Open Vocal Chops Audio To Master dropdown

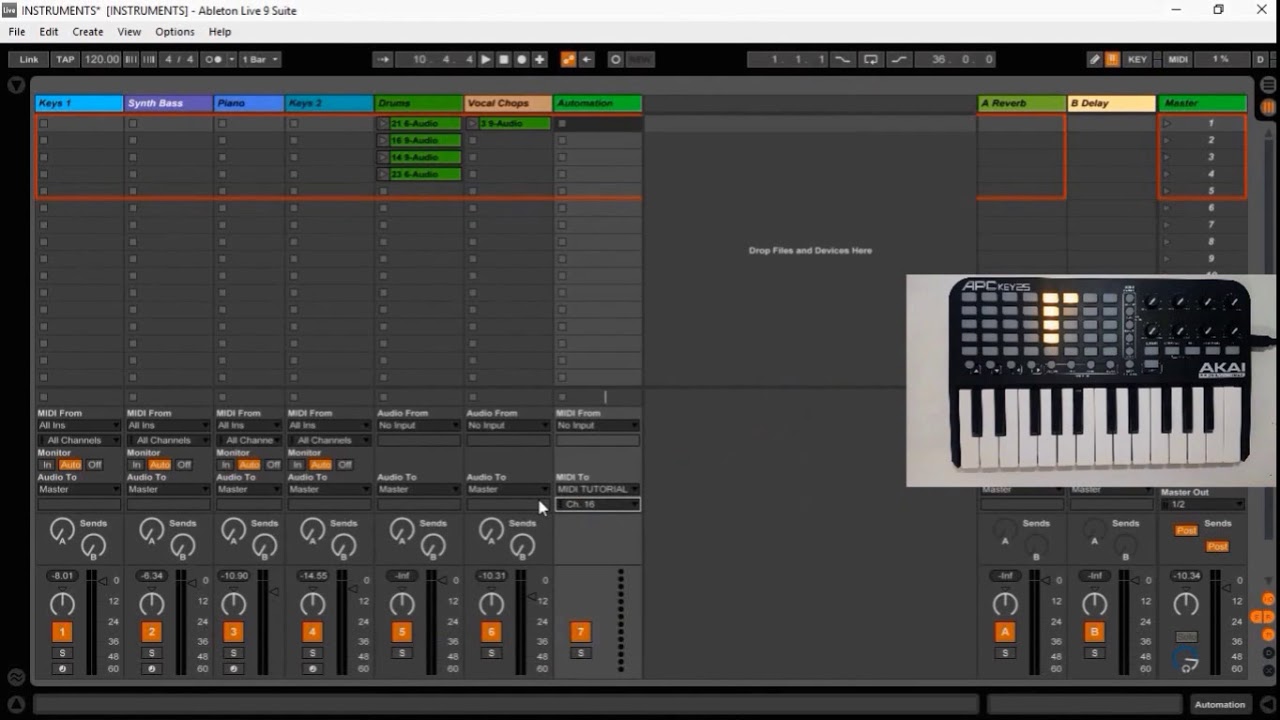(x=508, y=490)
